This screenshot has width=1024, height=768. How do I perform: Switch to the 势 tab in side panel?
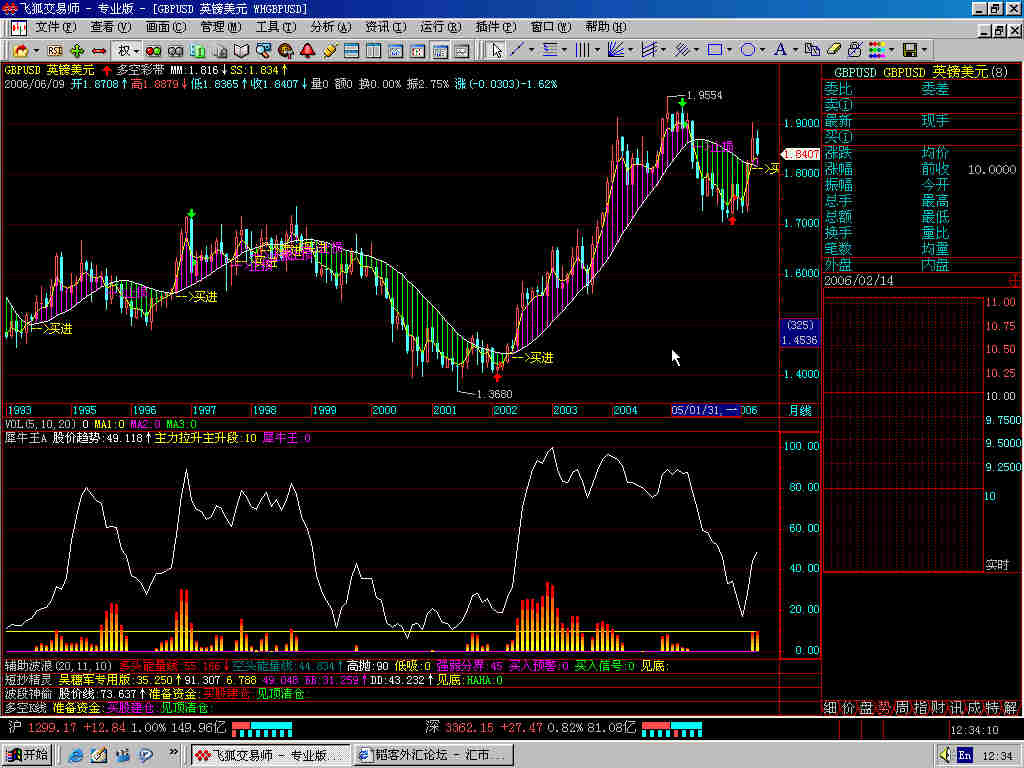884,708
